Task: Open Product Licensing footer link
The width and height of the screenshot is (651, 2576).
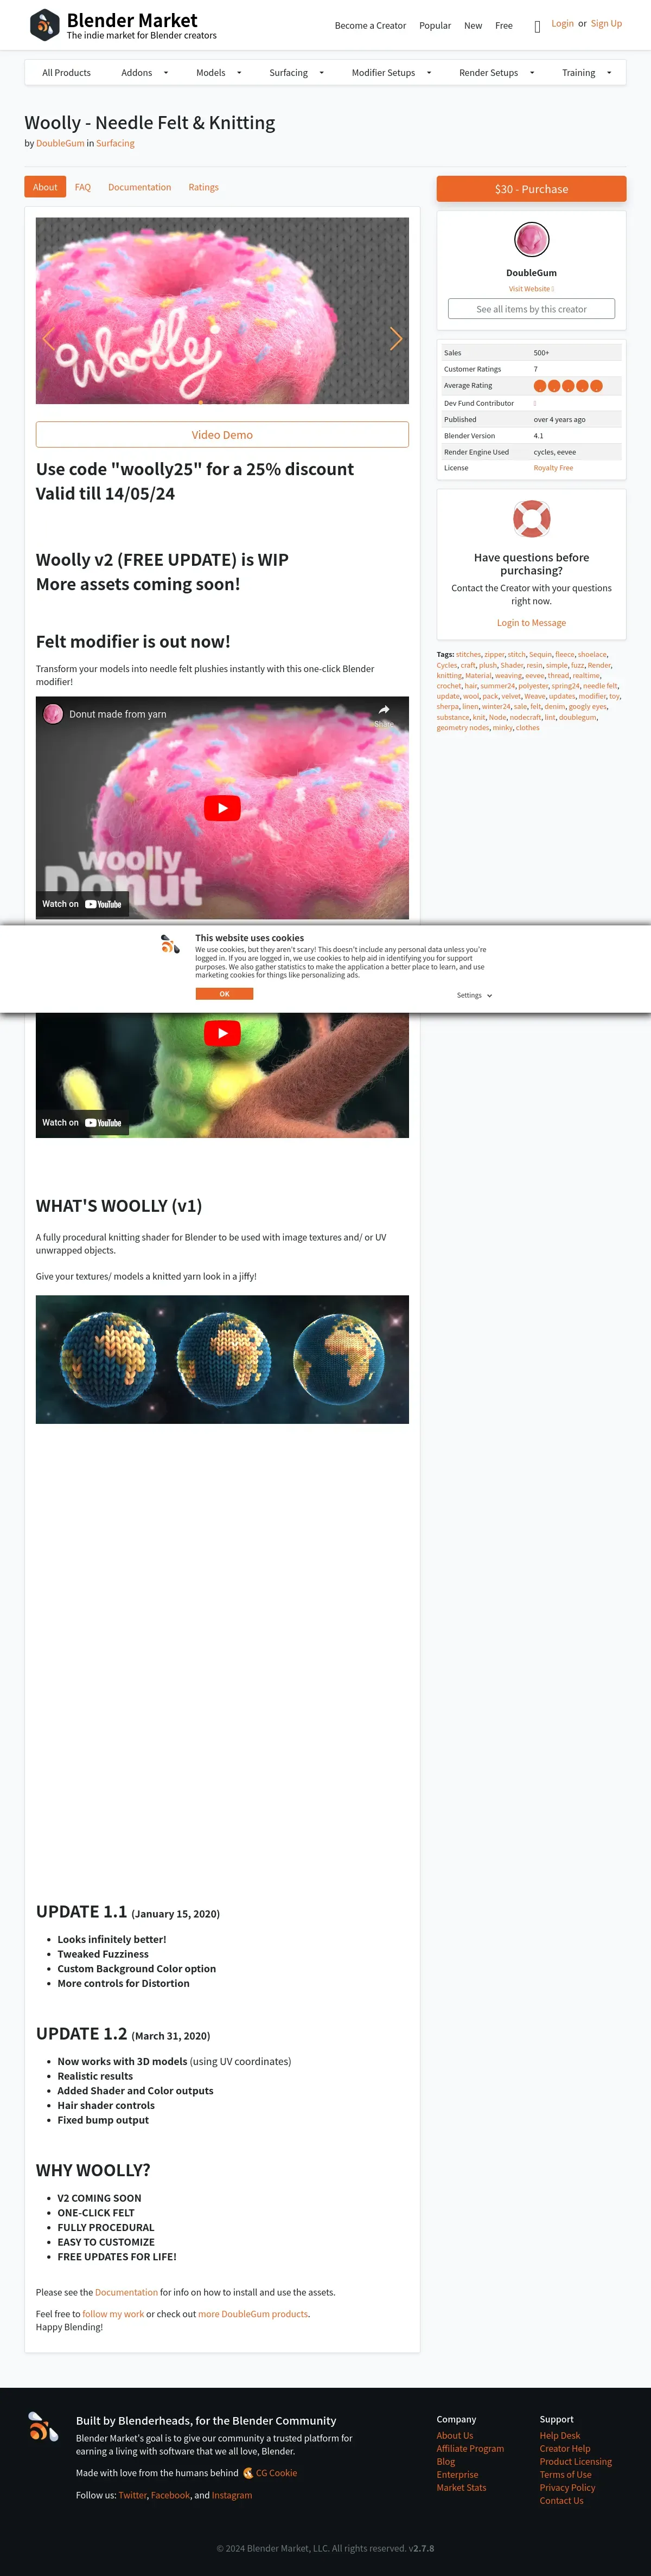Action: tap(576, 2462)
